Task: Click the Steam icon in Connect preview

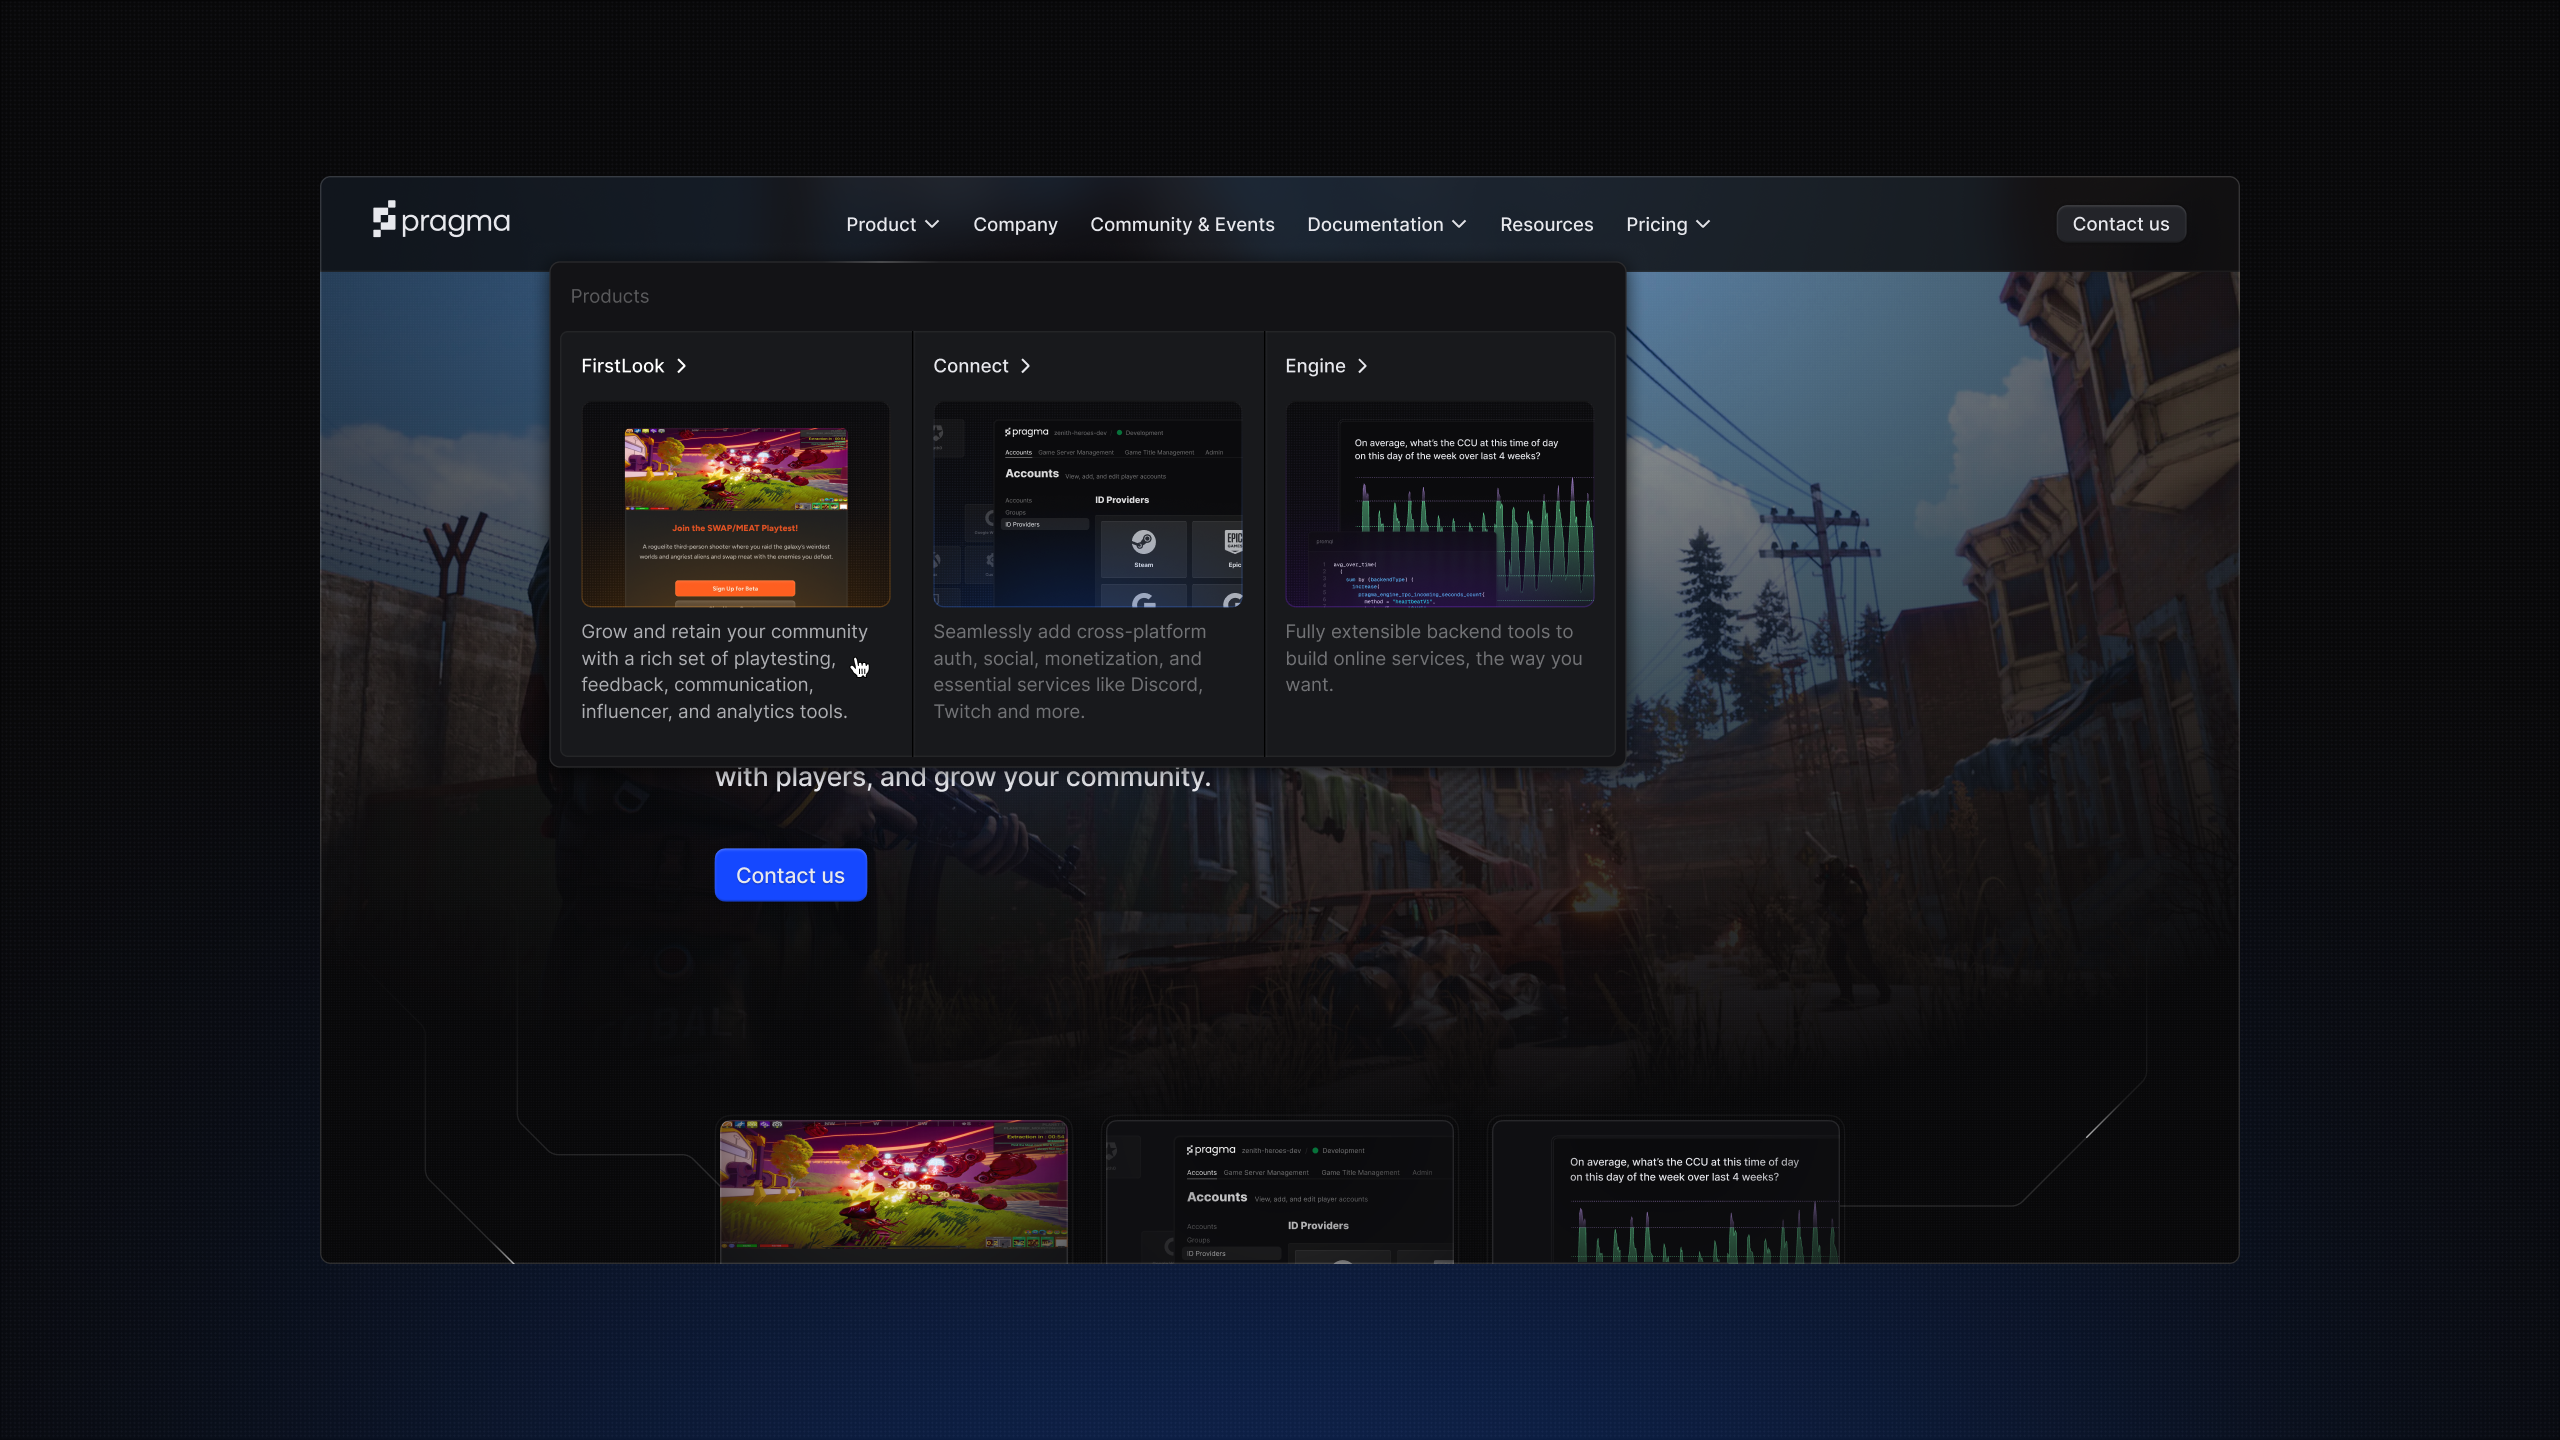Action: (x=1143, y=543)
